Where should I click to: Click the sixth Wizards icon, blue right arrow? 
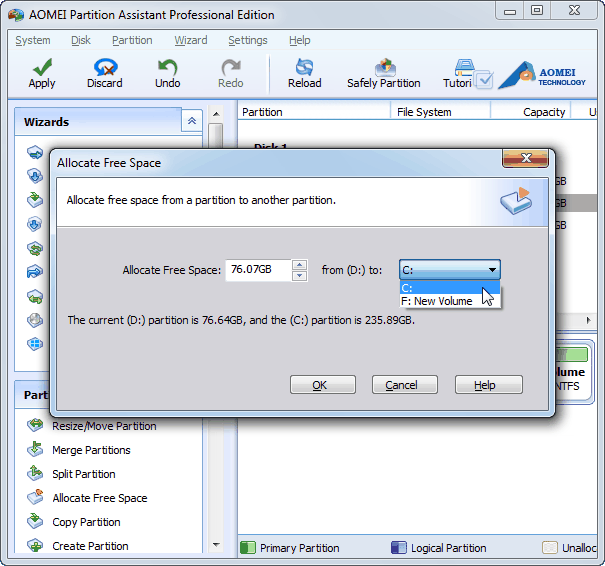coord(35,272)
